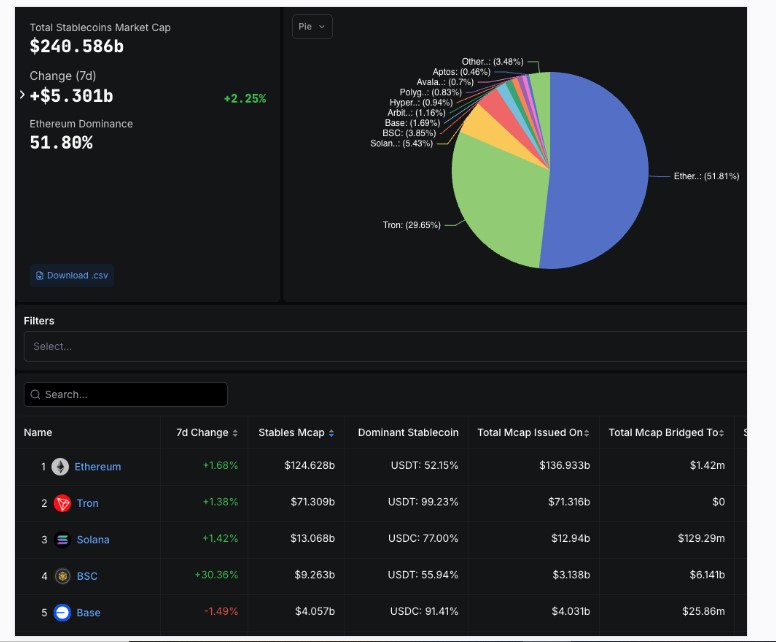Click the Solan..: (5.43%) pie label

401,144
